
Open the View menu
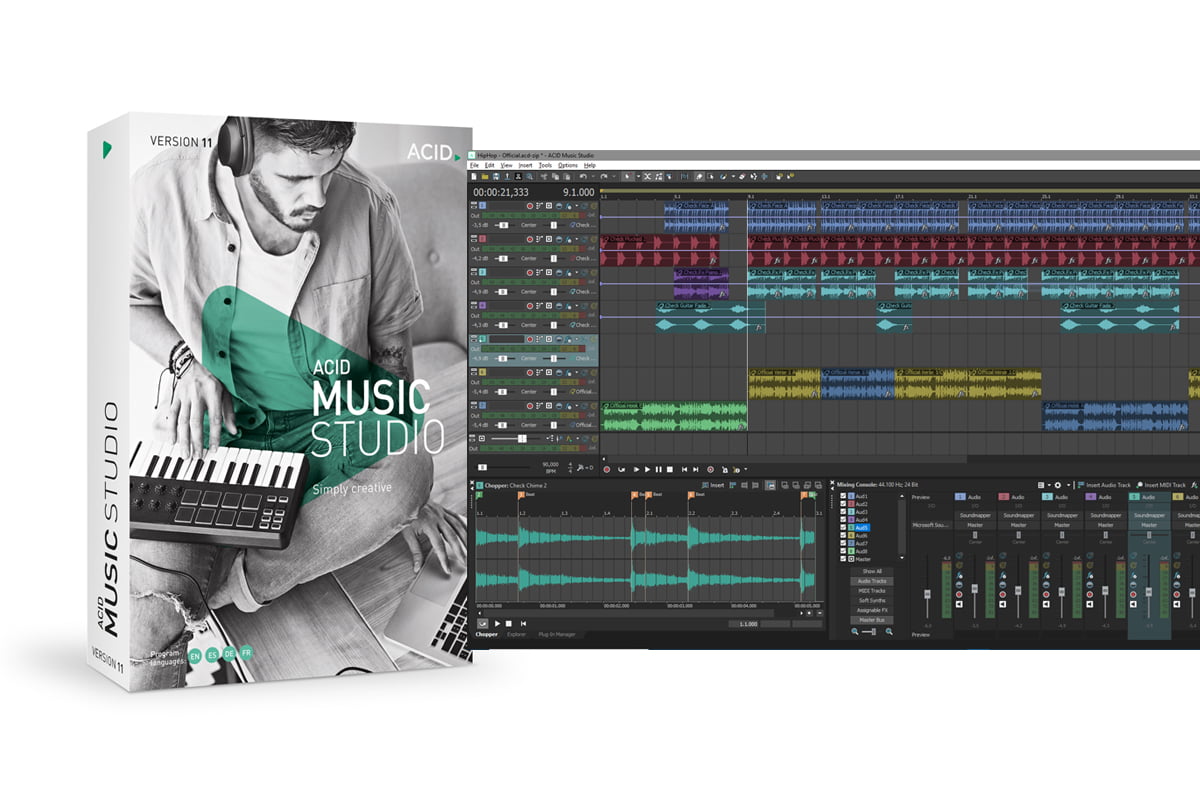pos(507,165)
